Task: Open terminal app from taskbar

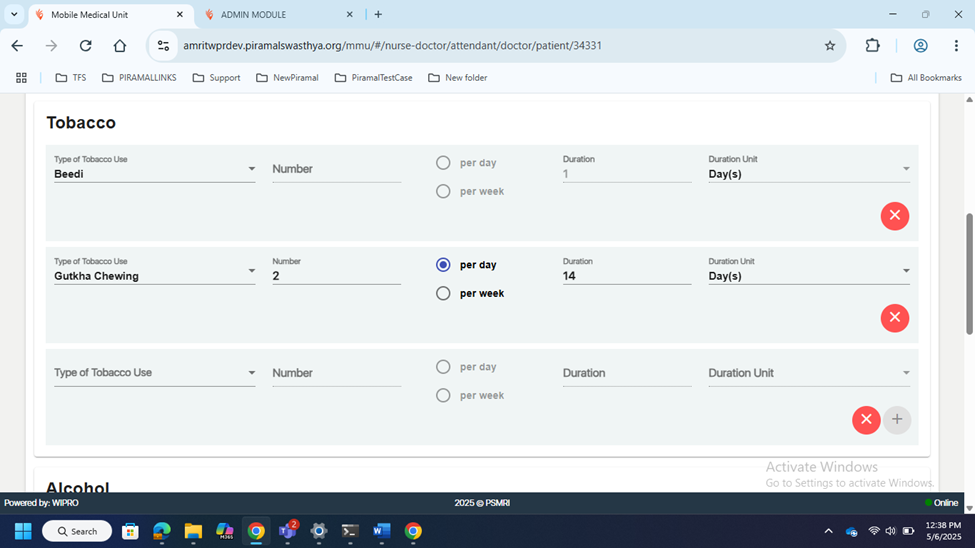Action: click(x=350, y=531)
